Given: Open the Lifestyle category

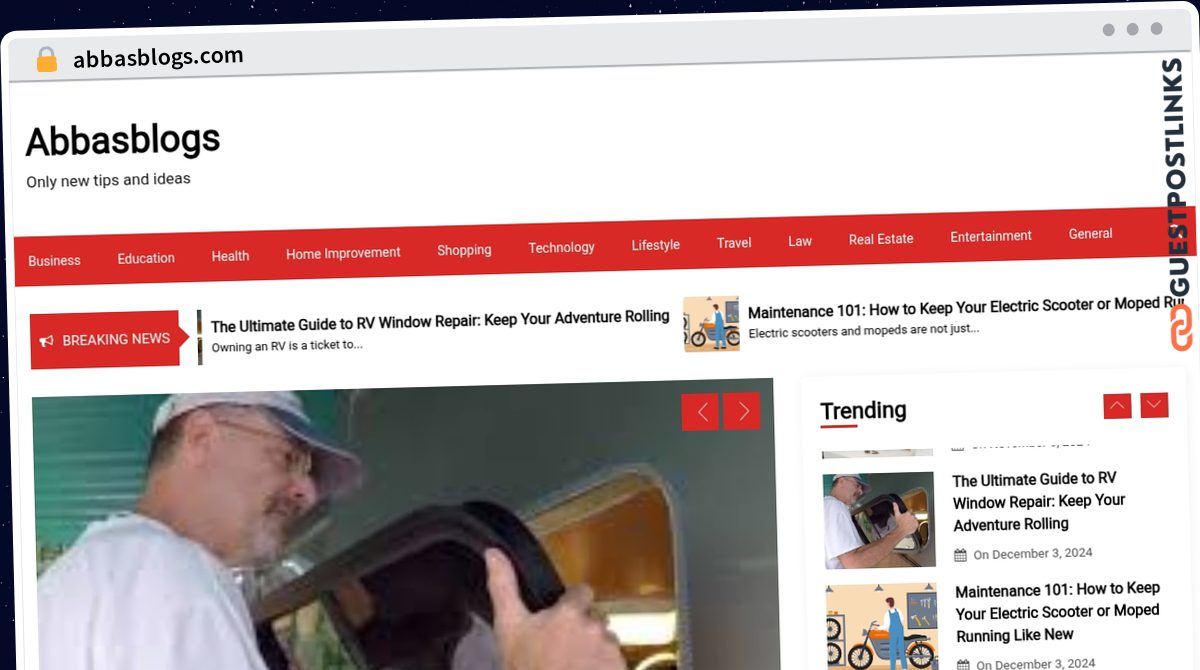Looking at the screenshot, I should pyautogui.click(x=655, y=245).
